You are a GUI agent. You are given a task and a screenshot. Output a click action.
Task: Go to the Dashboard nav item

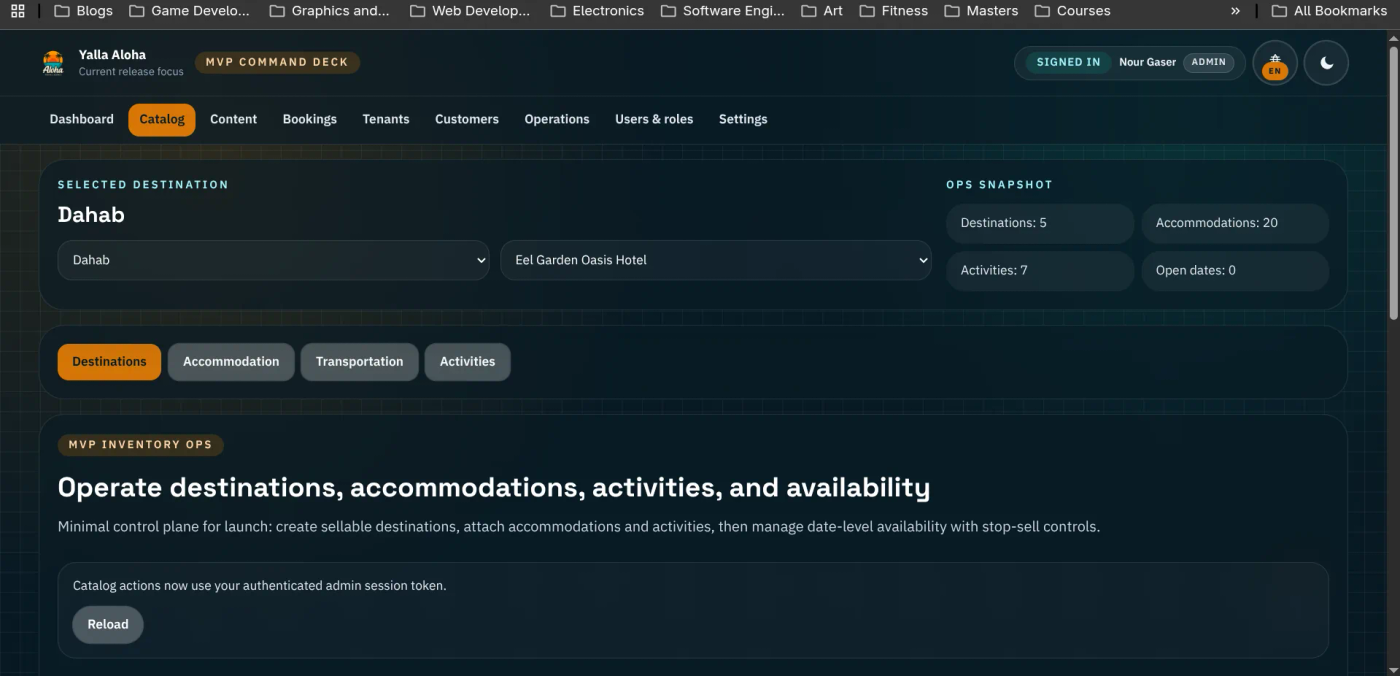tap(82, 119)
